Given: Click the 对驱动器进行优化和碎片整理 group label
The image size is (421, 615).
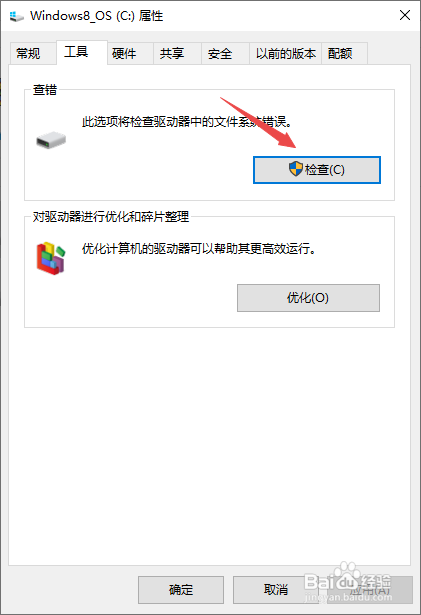Looking at the screenshot, I should coord(111,217).
